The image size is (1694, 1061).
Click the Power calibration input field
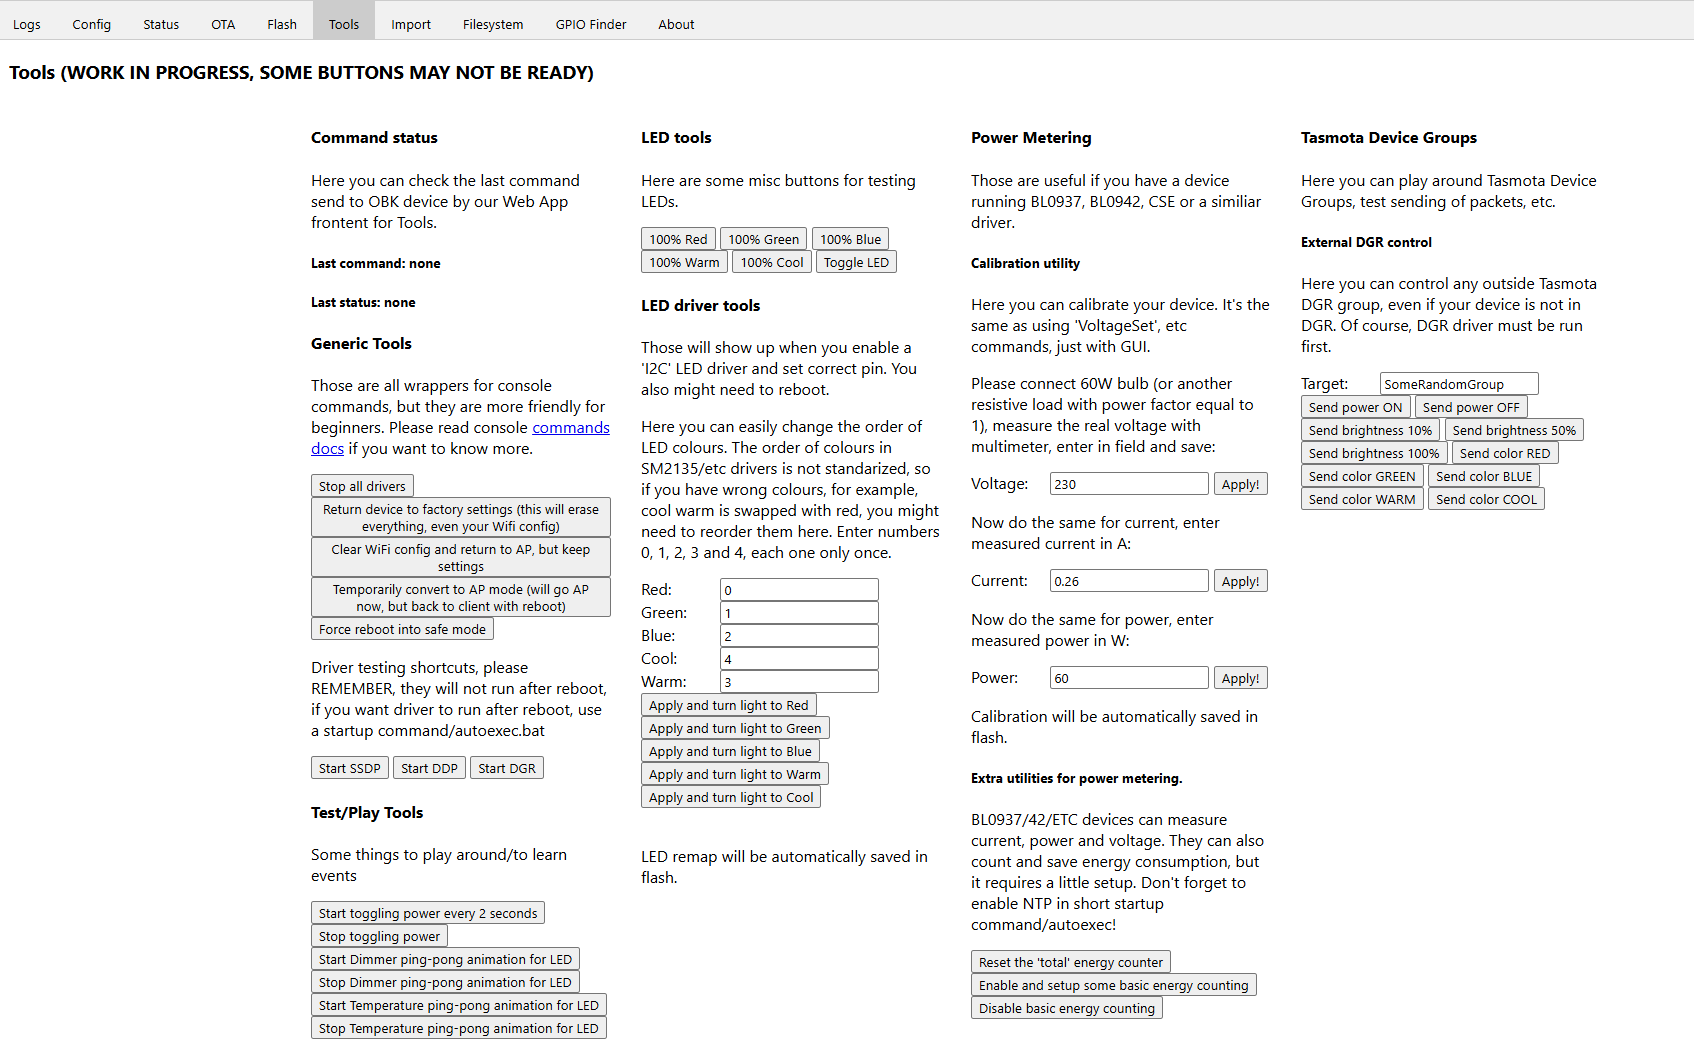pos(1129,678)
